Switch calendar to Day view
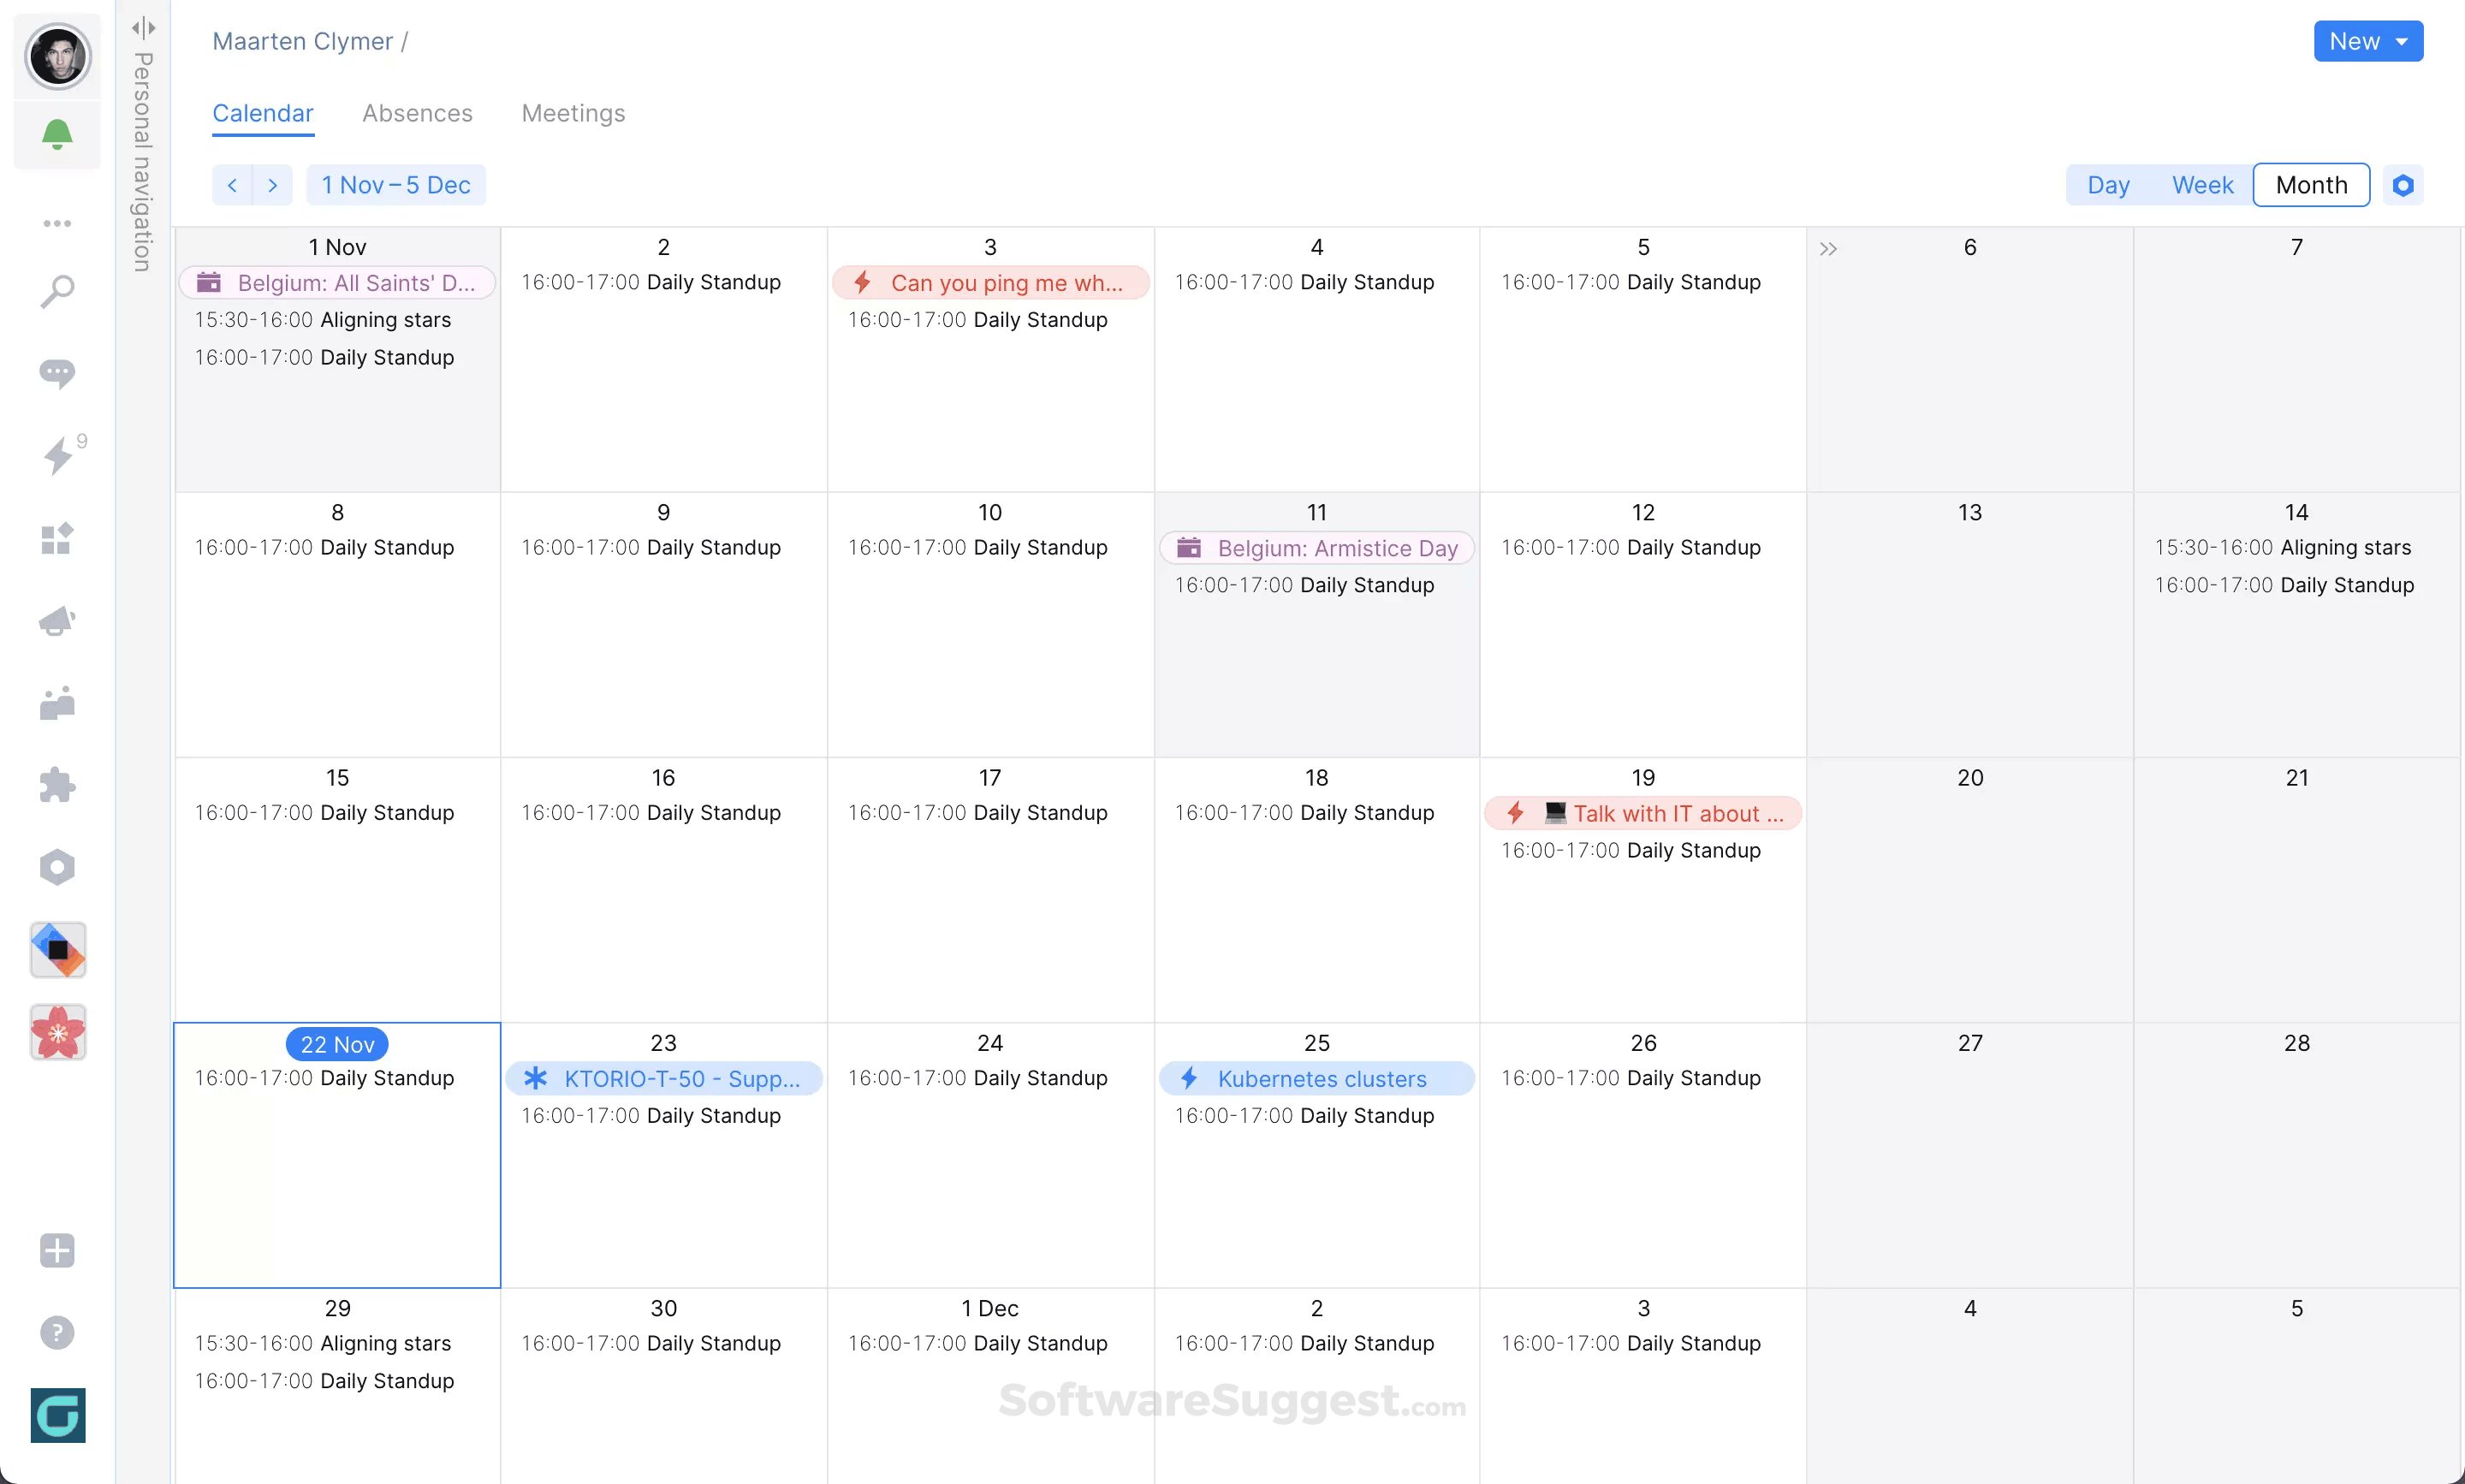2465x1484 pixels. pos(2108,185)
